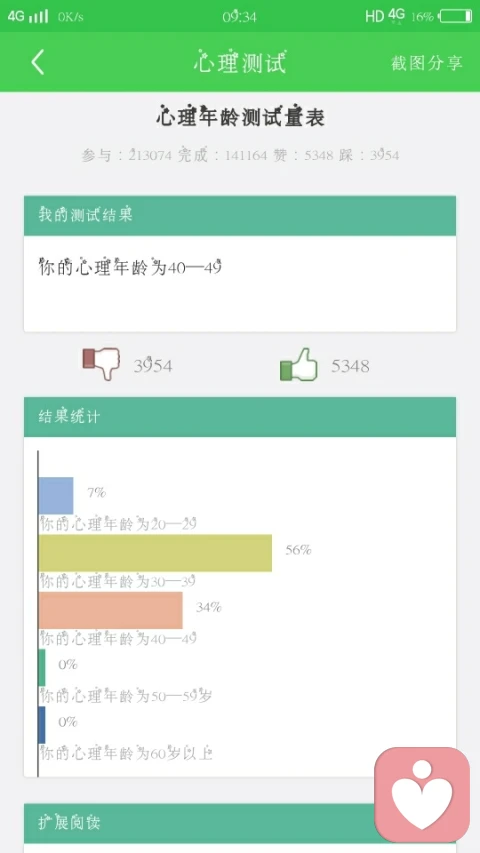The height and width of the screenshot is (853, 480).
Task: Open the 扩展阅读 section header
Action: click(239, 823)
